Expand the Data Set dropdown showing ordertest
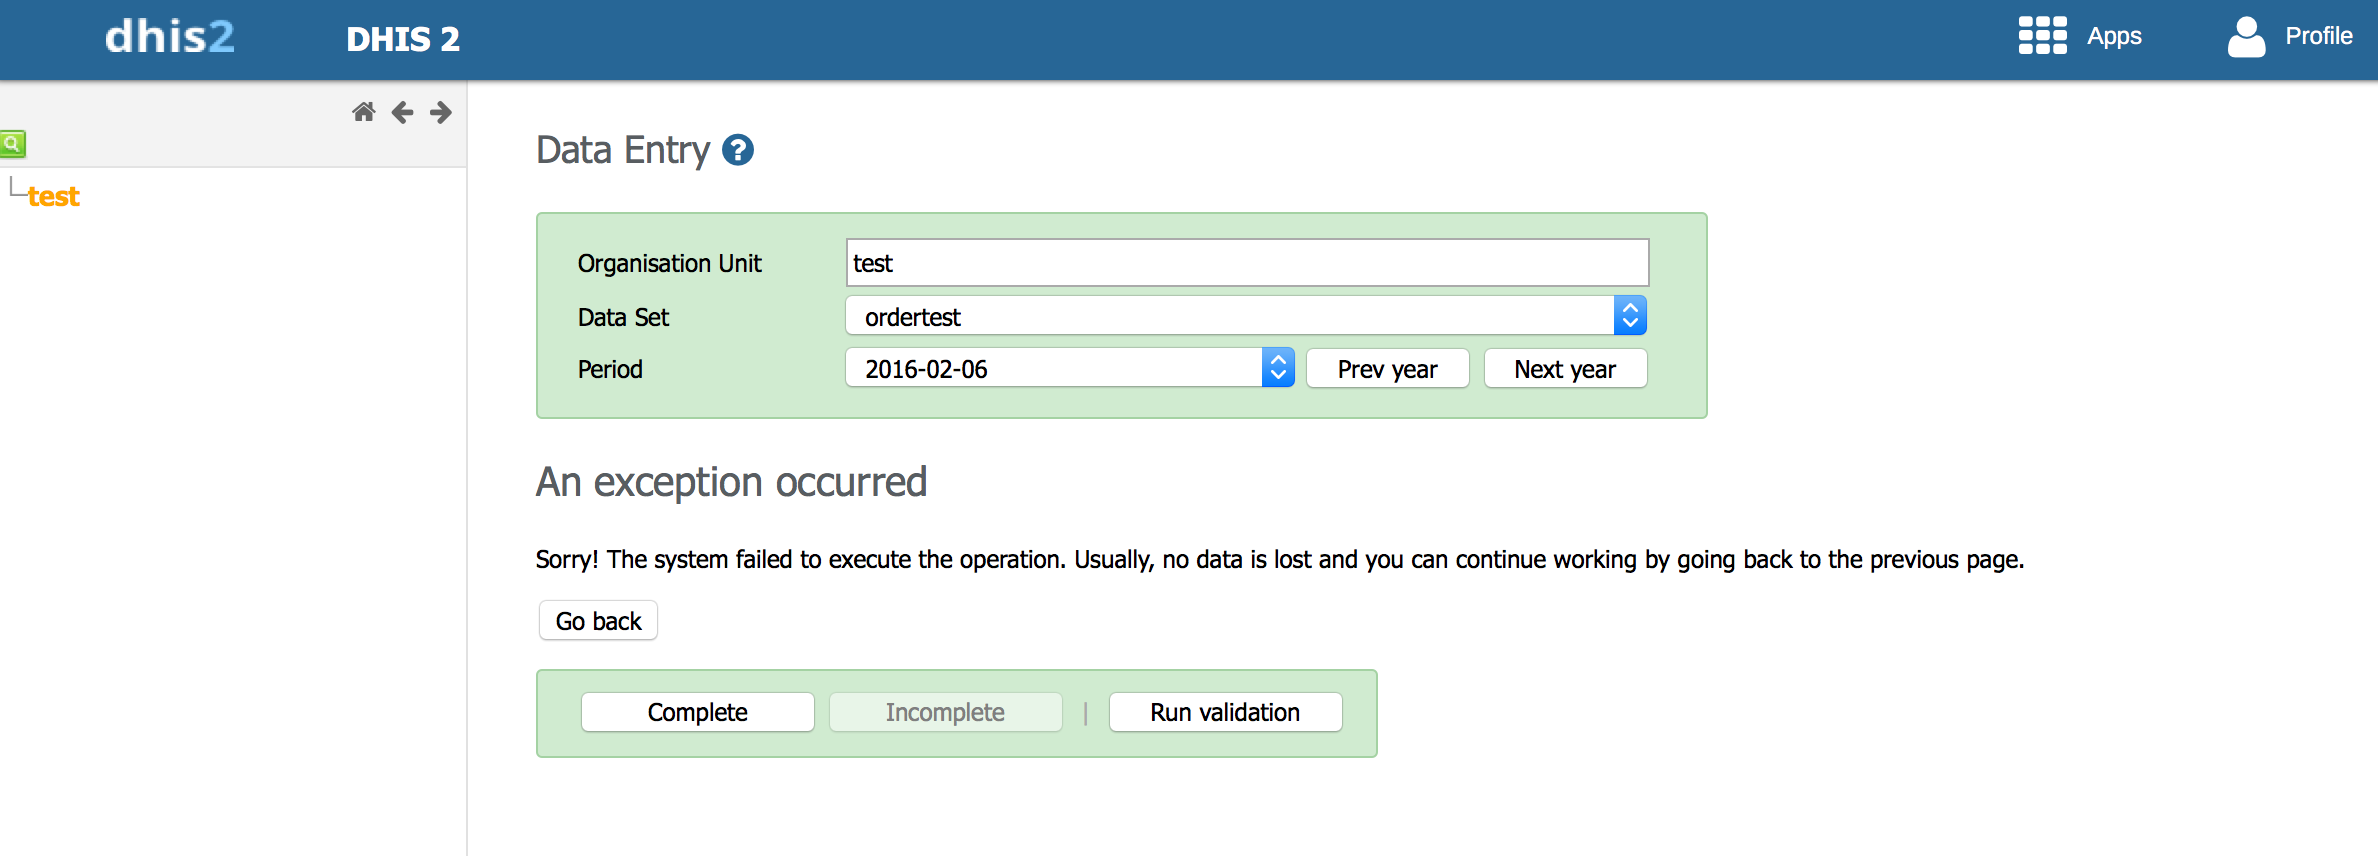This screenshot has width=2378, height=856. (1245, 316)
